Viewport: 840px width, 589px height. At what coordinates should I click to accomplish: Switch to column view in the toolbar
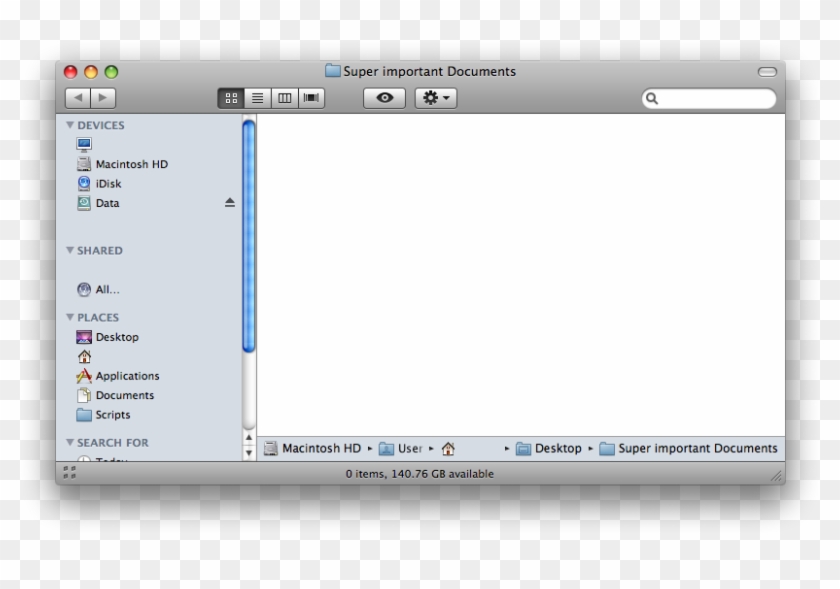tap(284, 97)
